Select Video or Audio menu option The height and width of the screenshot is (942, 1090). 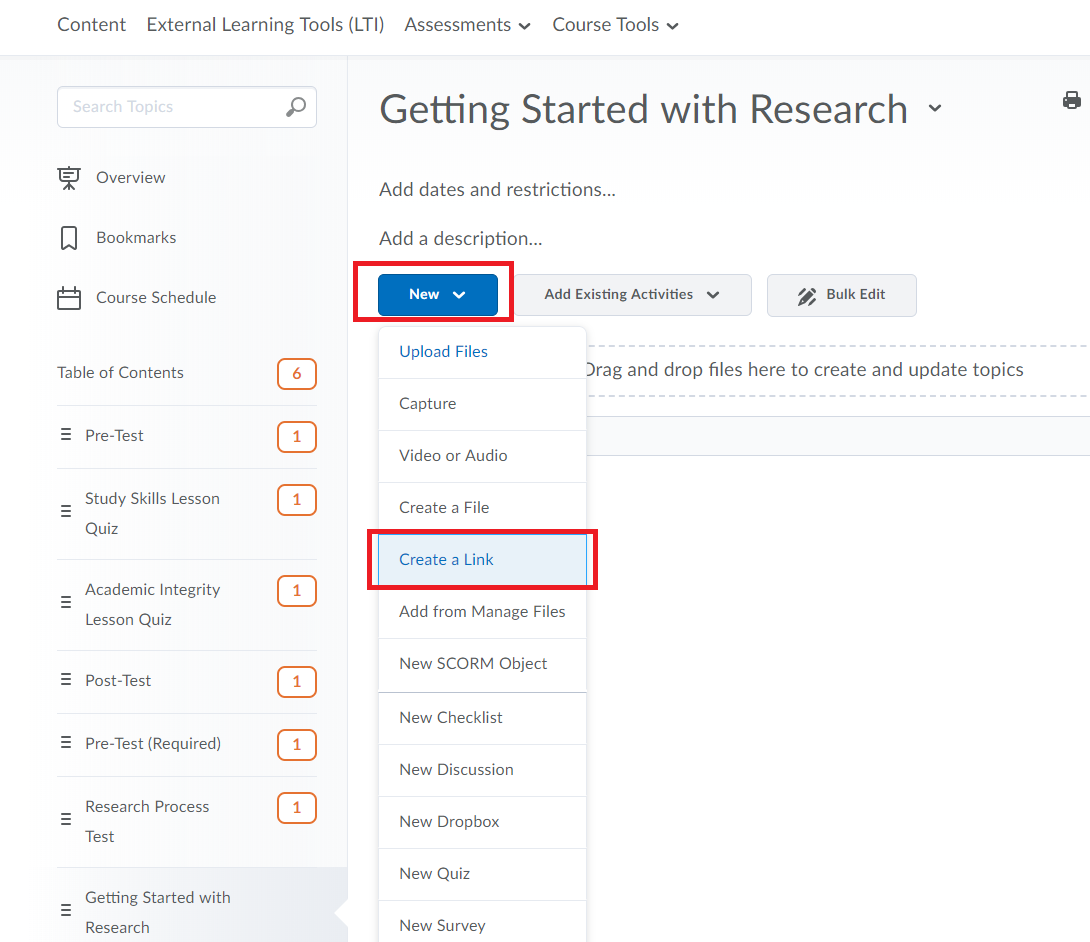coord(482,456)
